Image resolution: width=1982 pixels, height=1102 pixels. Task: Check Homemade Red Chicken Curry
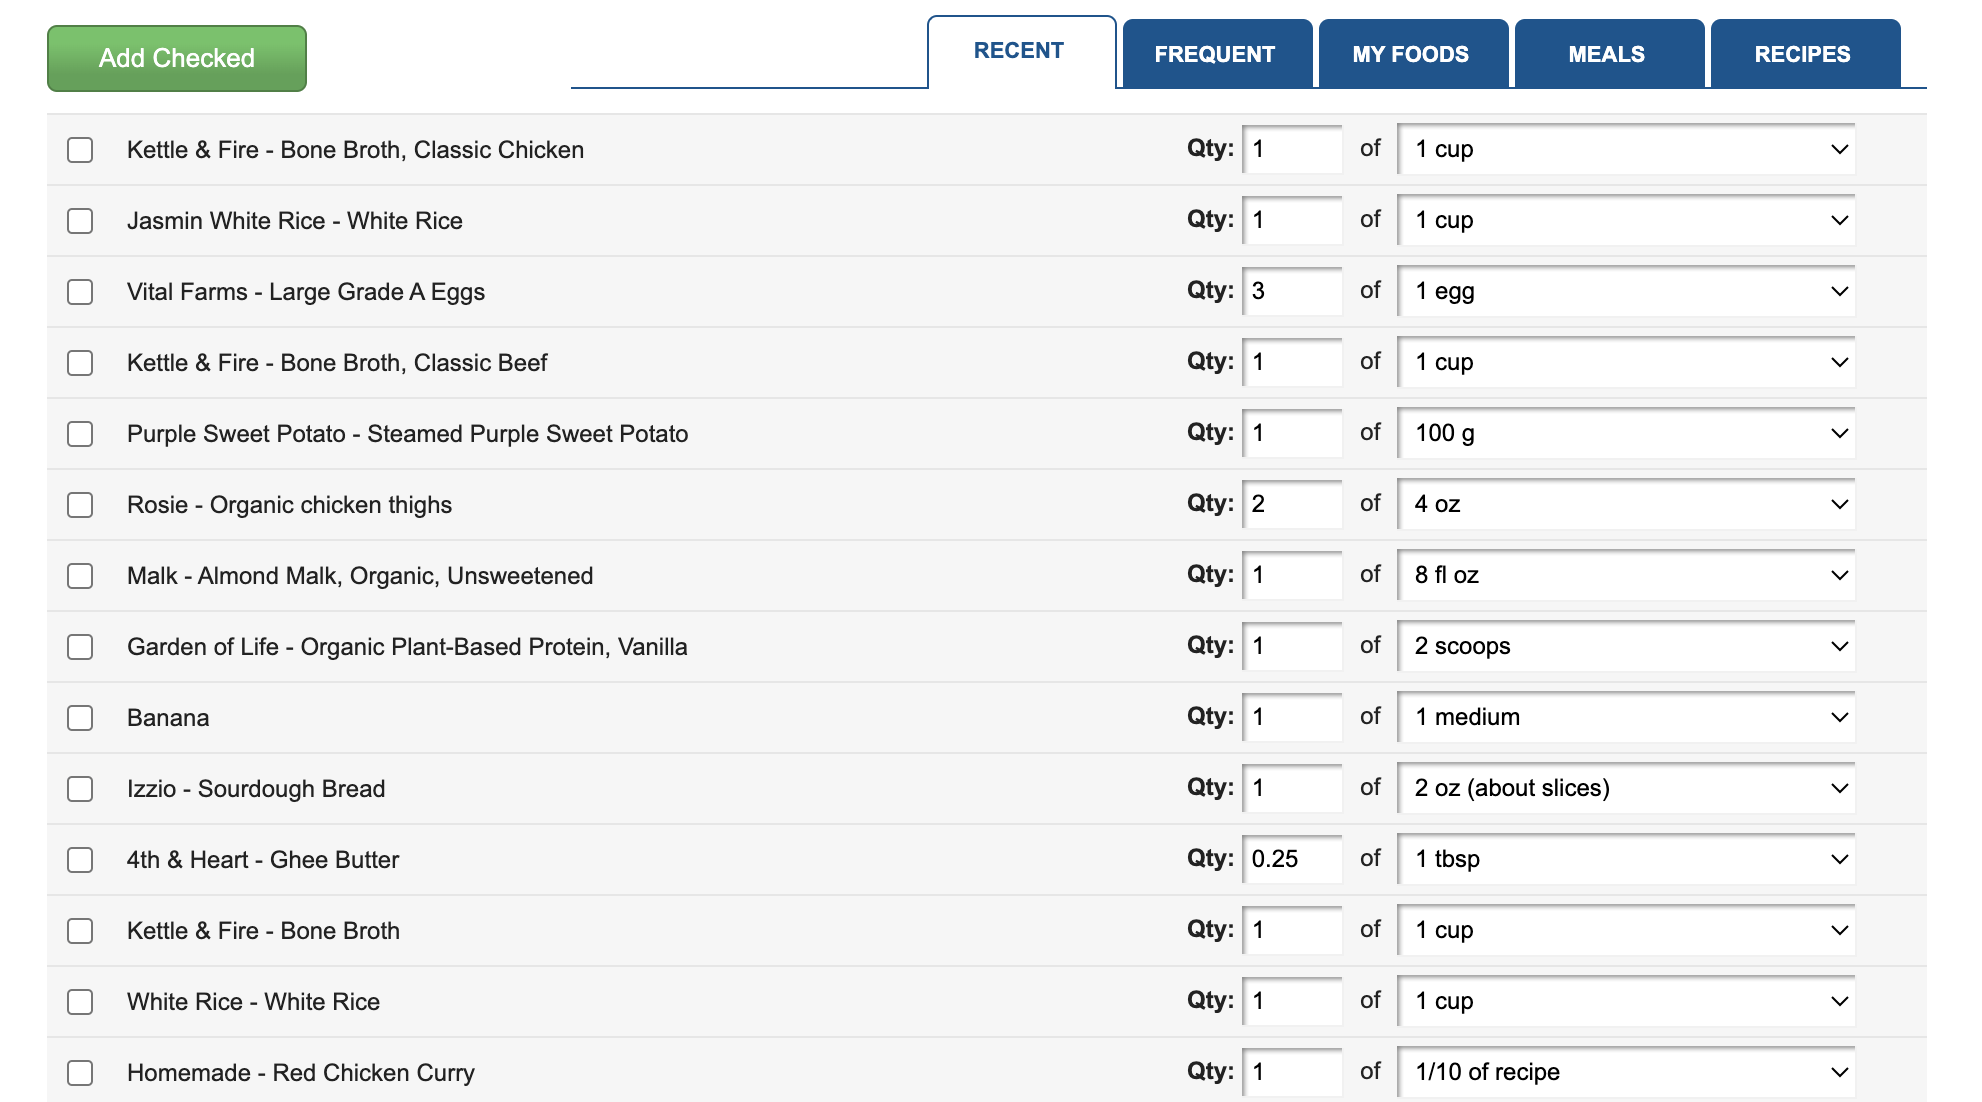click(80, 1073)
